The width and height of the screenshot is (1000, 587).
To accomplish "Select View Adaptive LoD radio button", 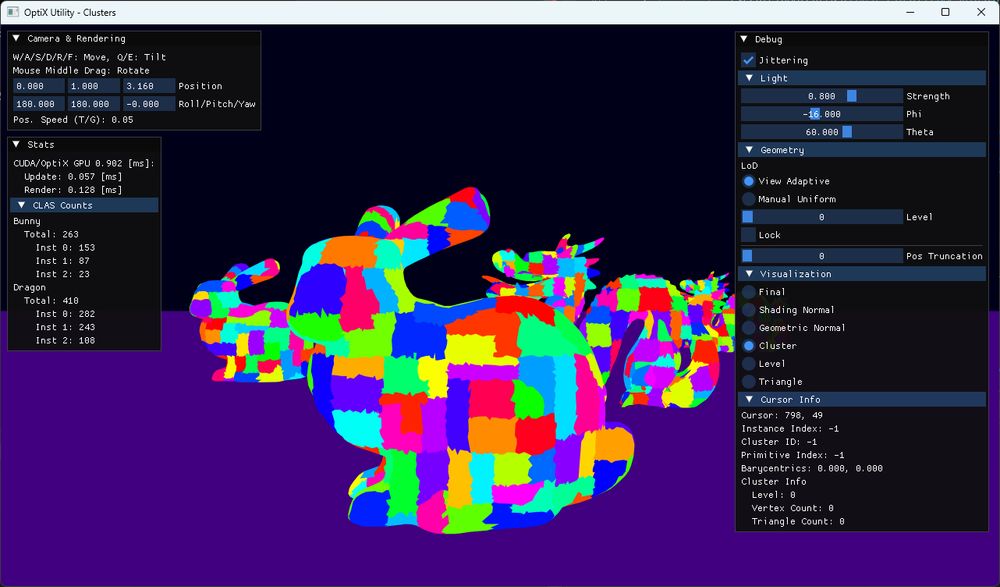I will coord(749,181).
